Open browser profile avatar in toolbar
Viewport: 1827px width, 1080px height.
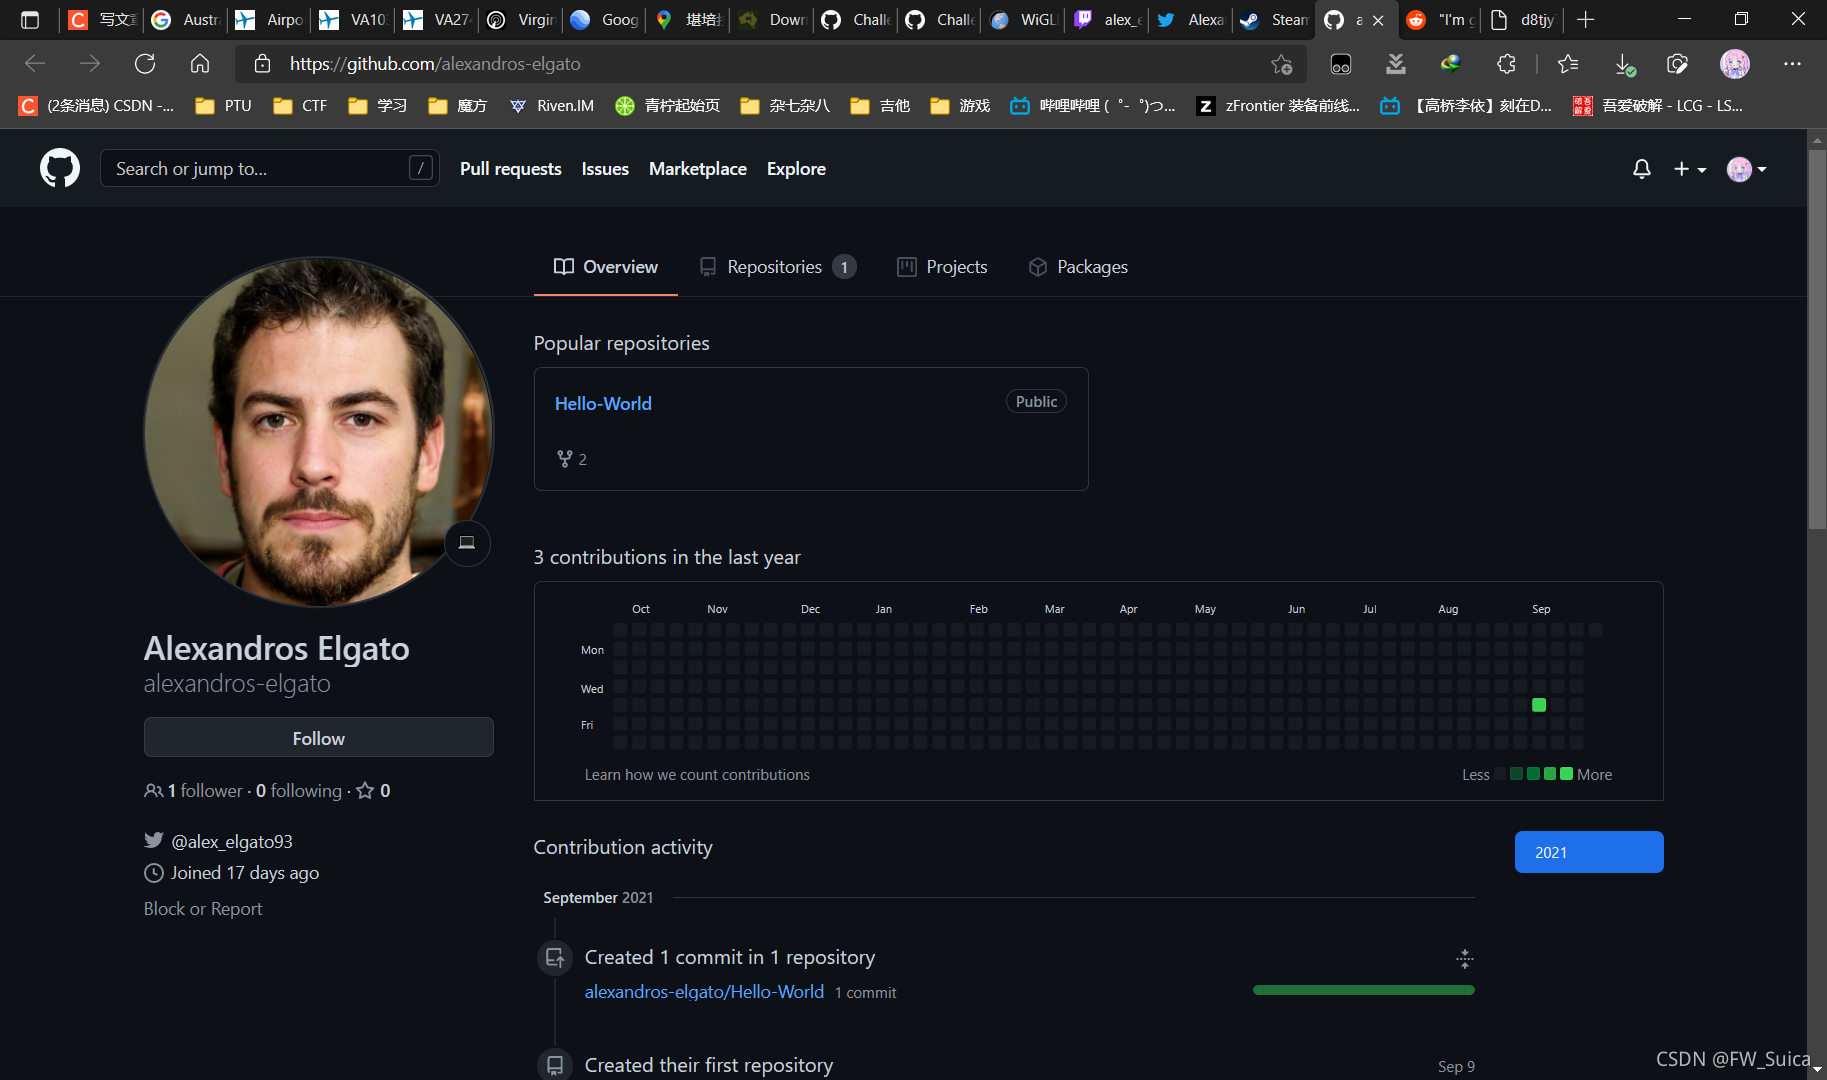1735,64
